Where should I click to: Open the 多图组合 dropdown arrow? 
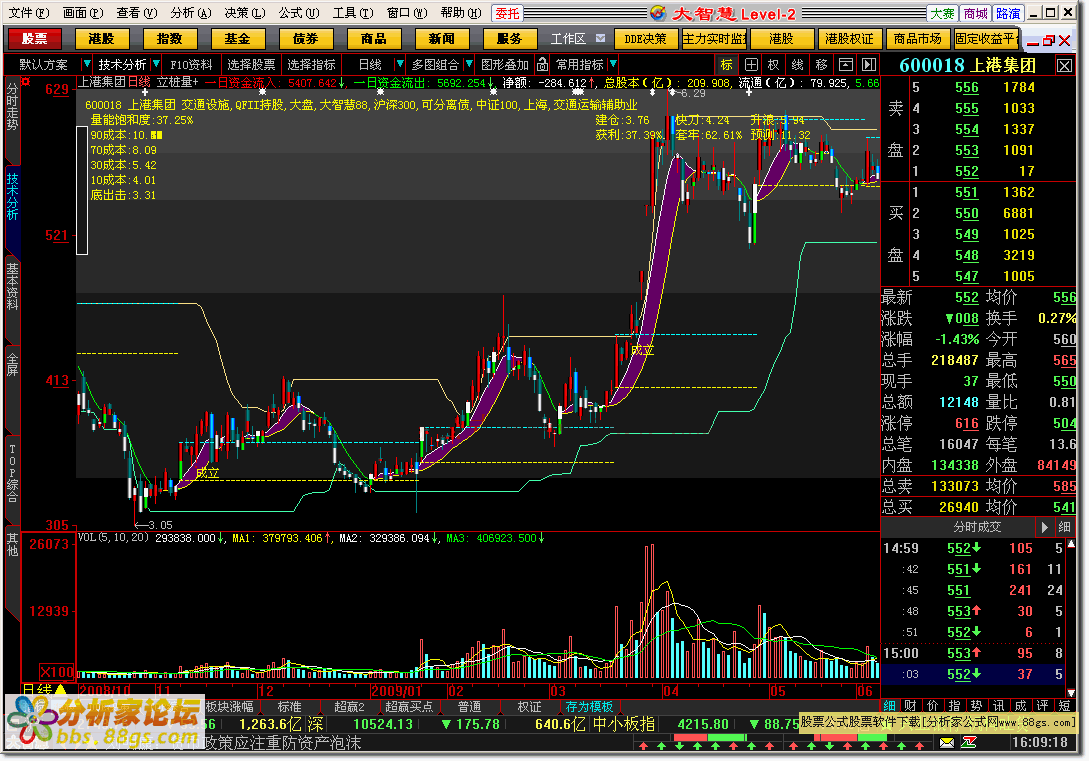click(469, 65)
